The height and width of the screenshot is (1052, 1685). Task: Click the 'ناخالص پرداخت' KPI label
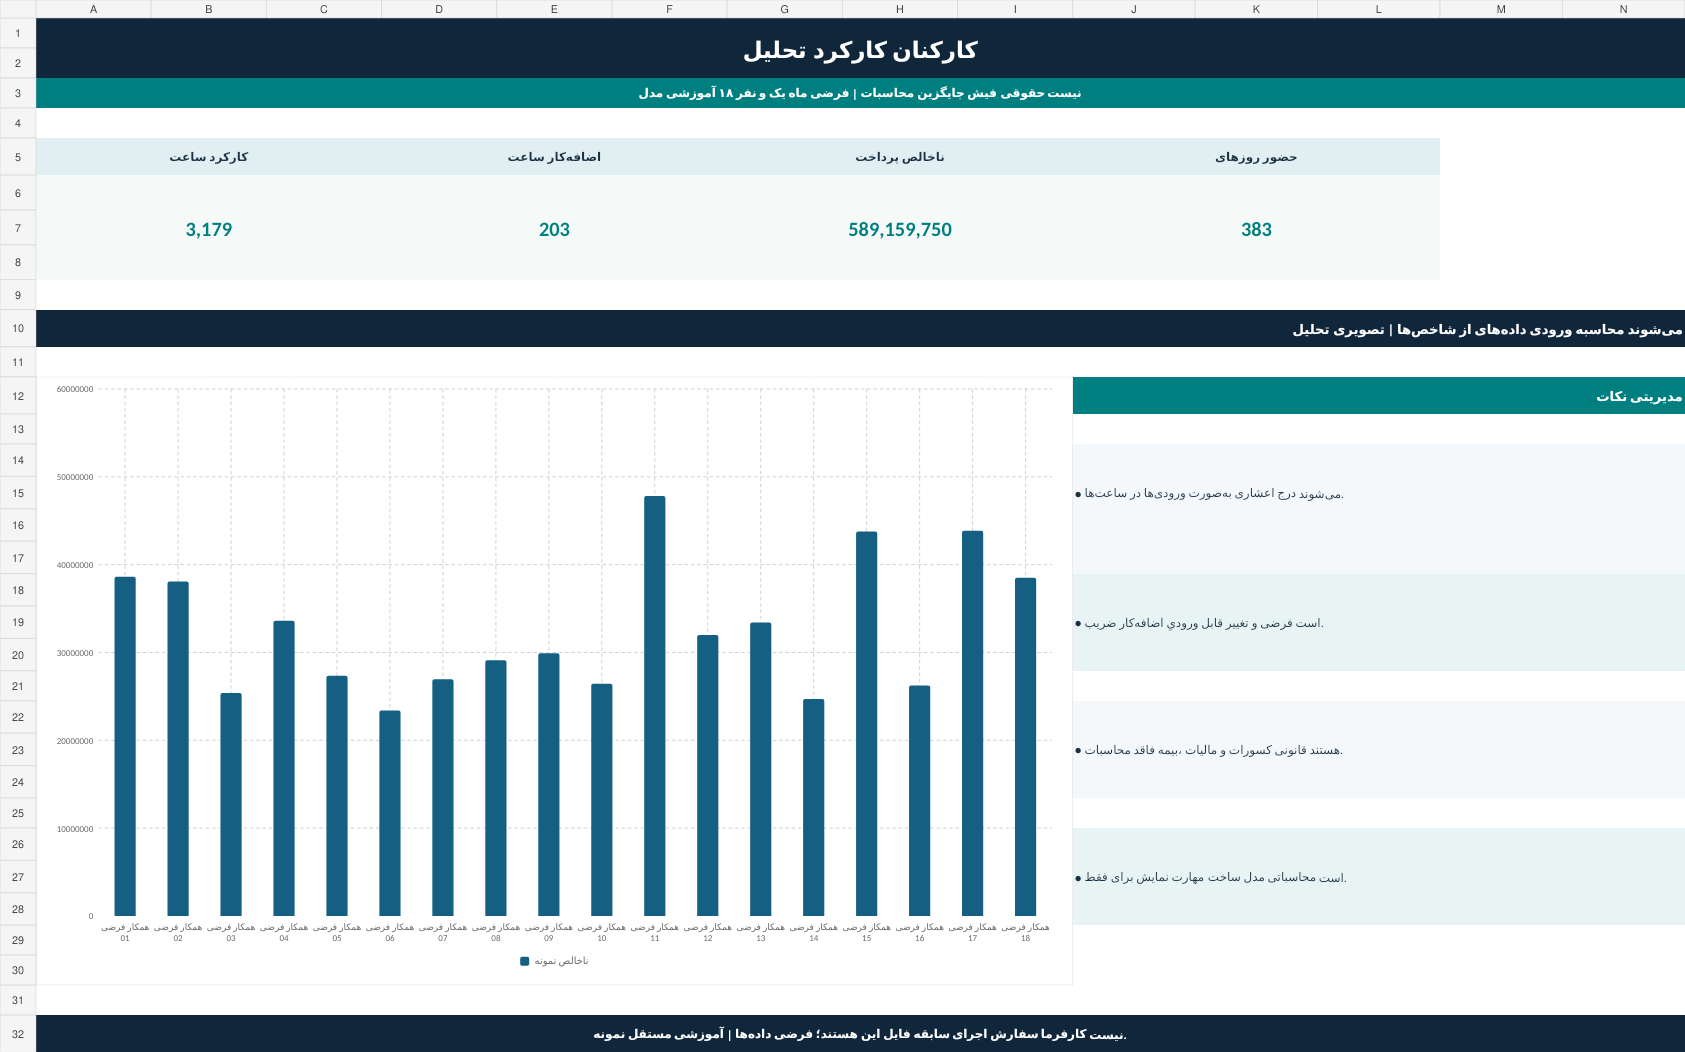(900, 157)
